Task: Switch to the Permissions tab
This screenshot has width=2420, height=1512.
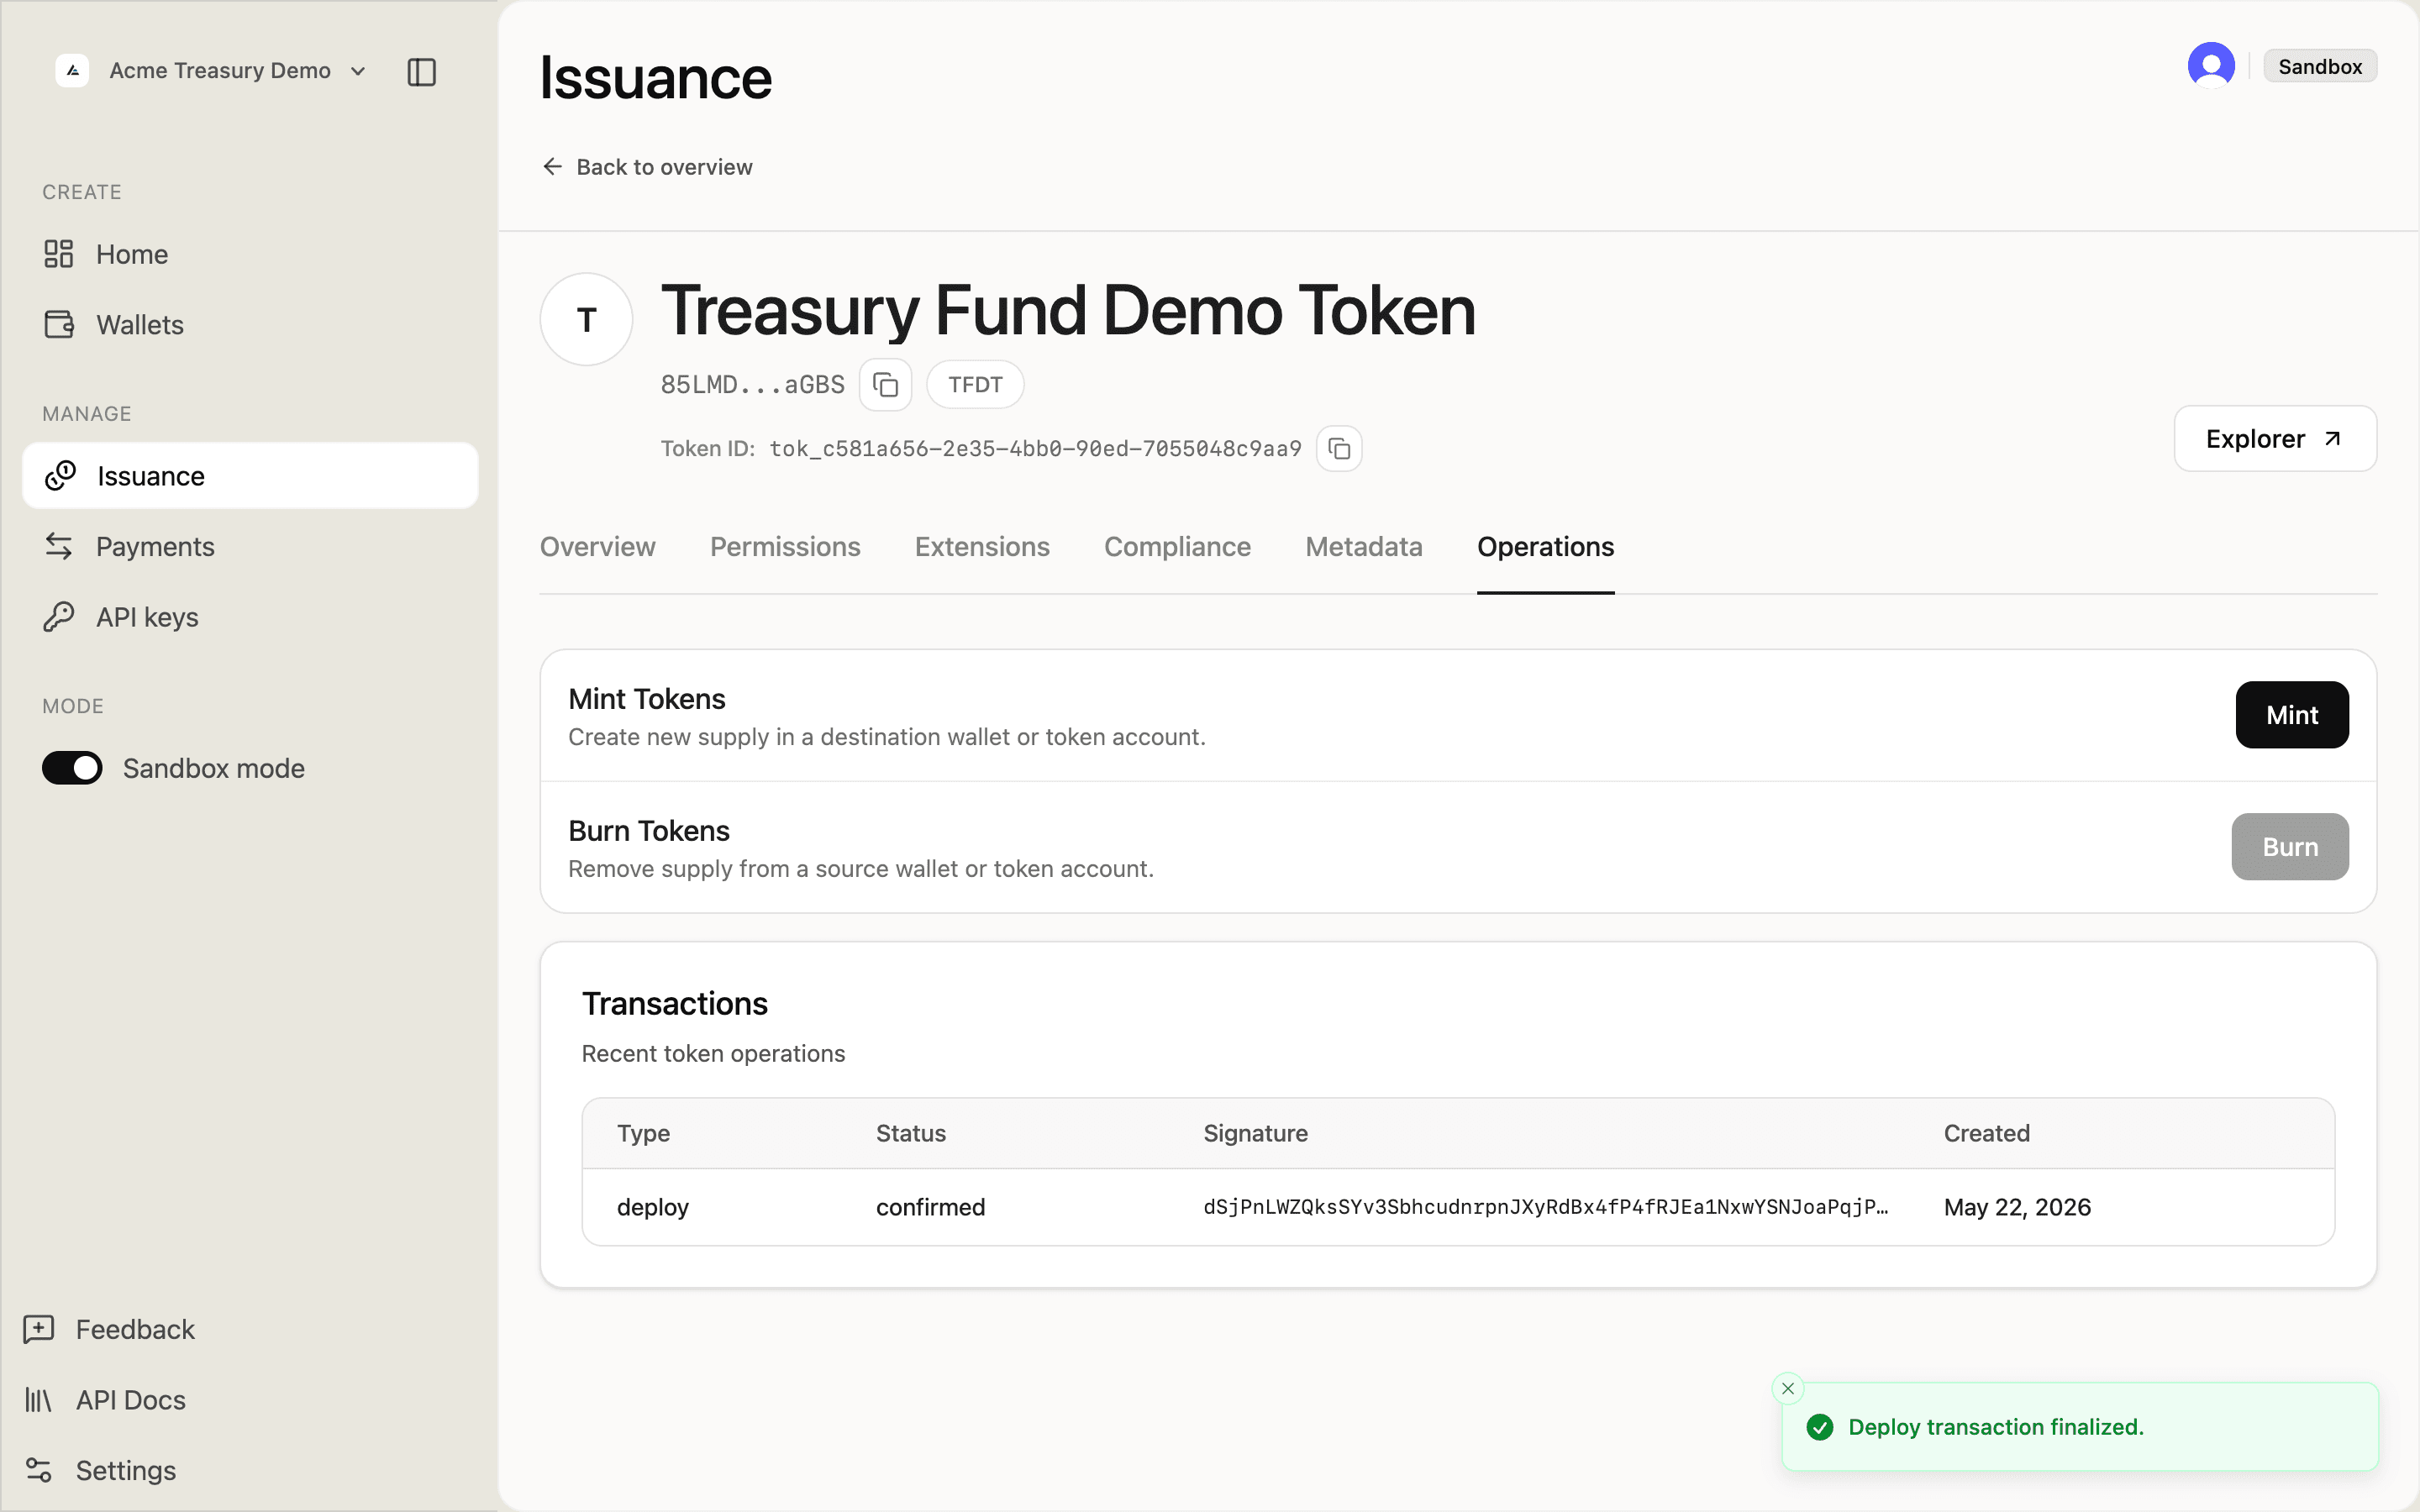Action: 785,547
